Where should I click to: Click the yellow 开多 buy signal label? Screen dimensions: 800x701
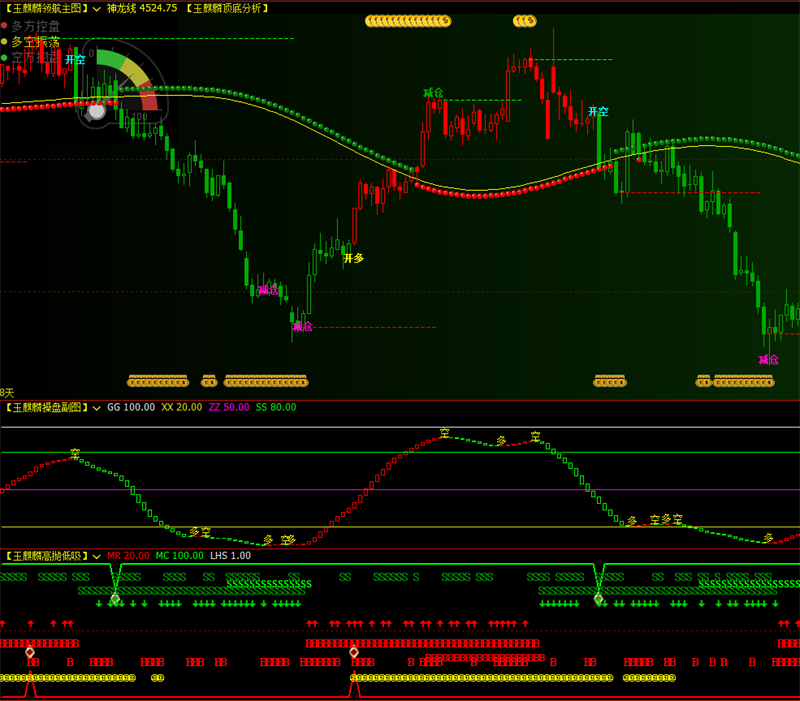click(353, 258)
